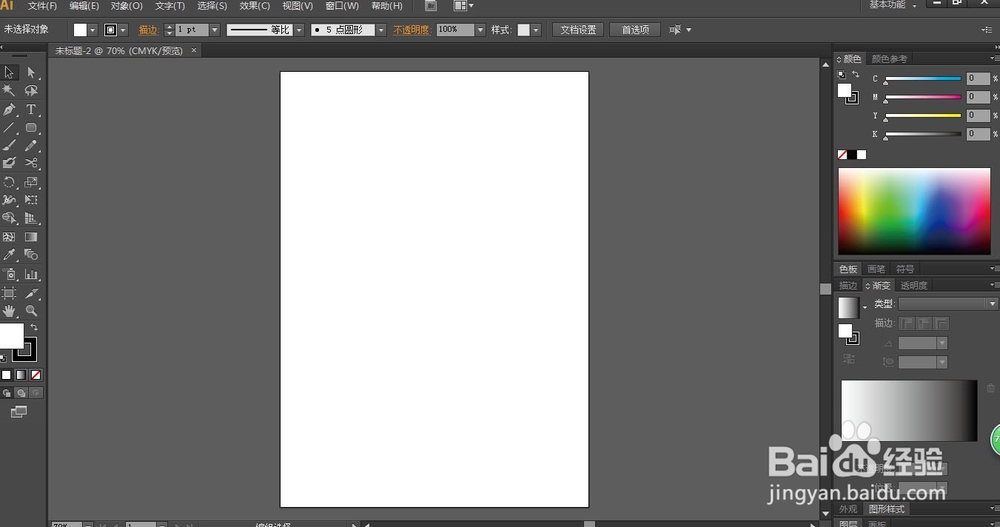Select the Scissors tool
Image resolution: width=1000 pixels, height=527 pixels.
pyautogui.click(x=31, y=163)
